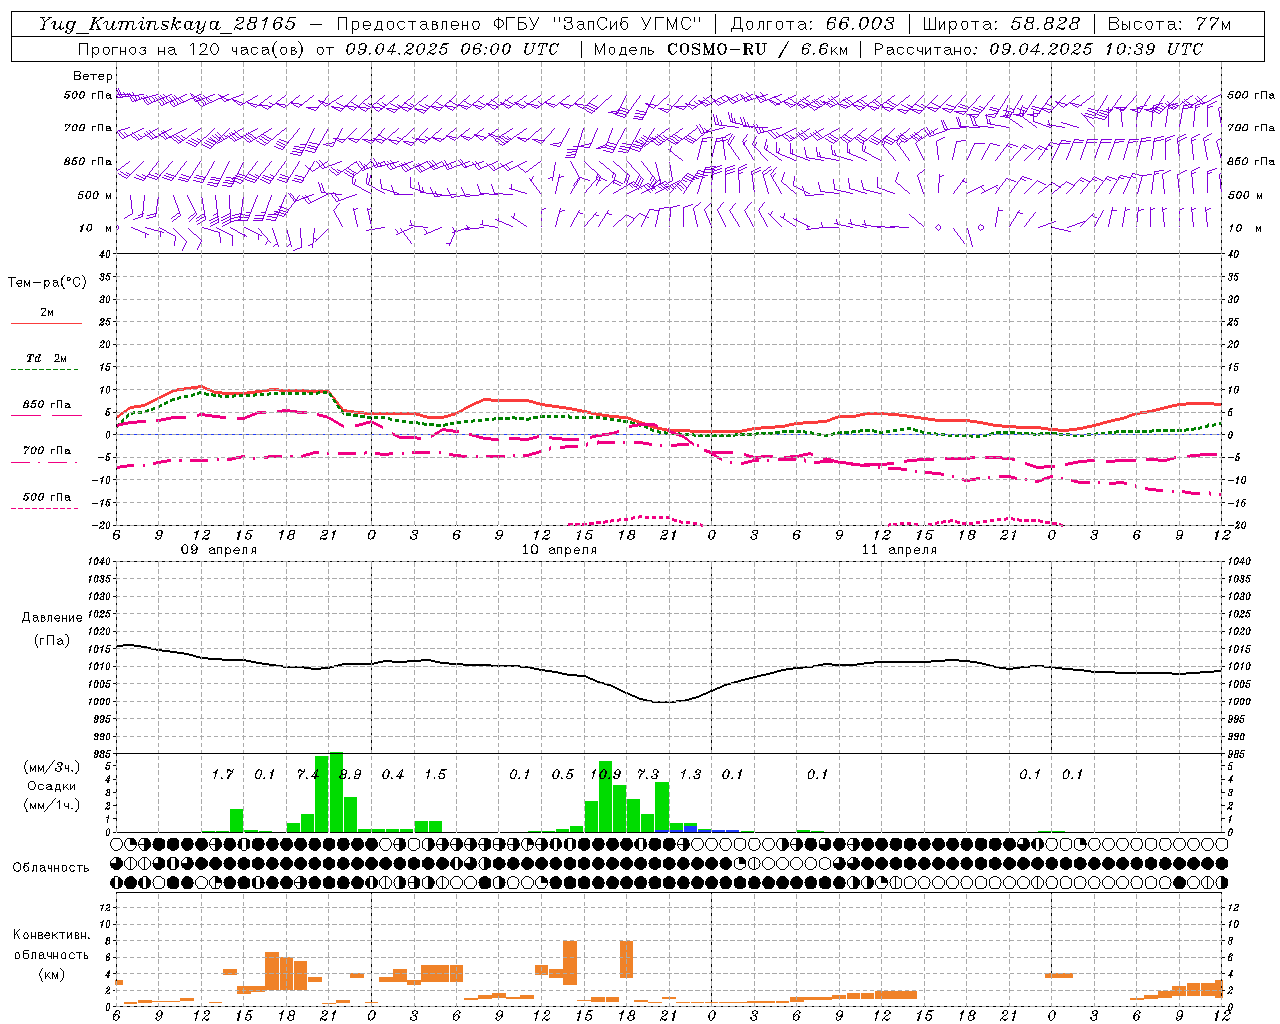Select the Тем-ра(°C) temperature panel label
Viewport: 1280px width, 1024px height.
click(x=47, y=282)
